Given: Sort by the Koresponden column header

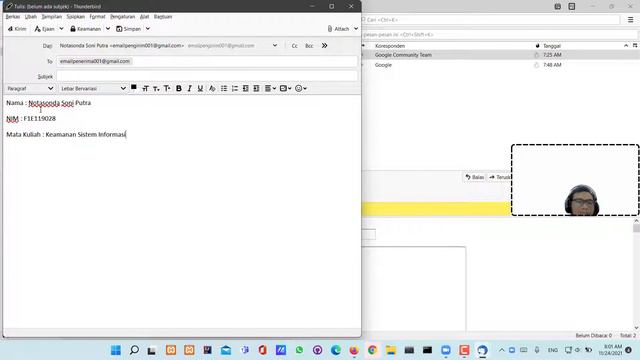Looking at the screenshot, I should [x=390, y=46].
